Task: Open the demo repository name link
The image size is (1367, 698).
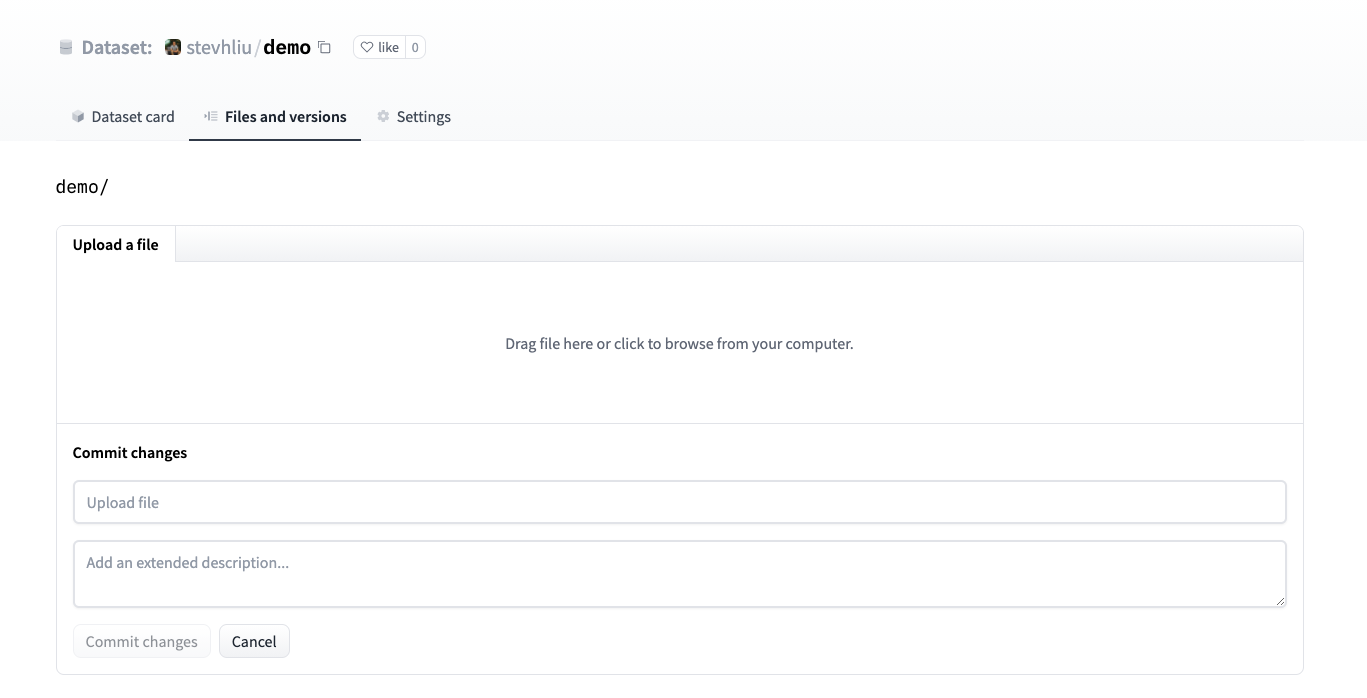Action: tap(287, 47)
